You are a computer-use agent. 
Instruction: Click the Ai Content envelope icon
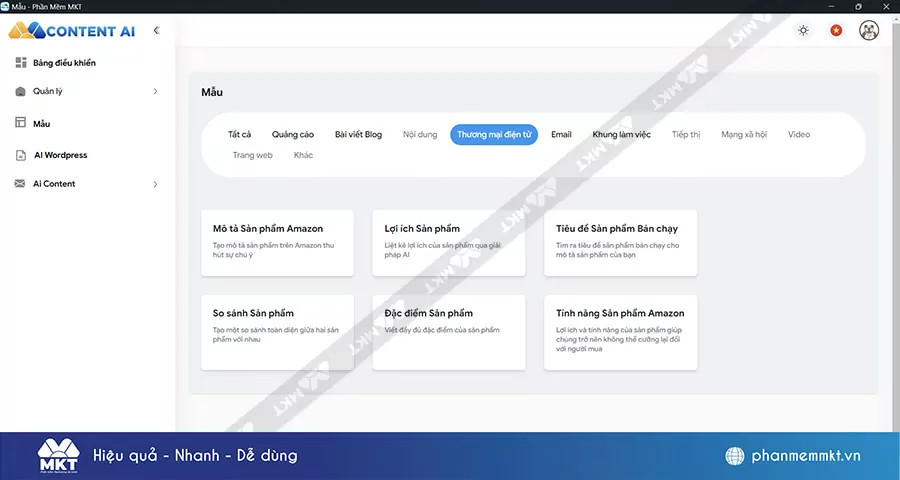(x=21, y=184)
